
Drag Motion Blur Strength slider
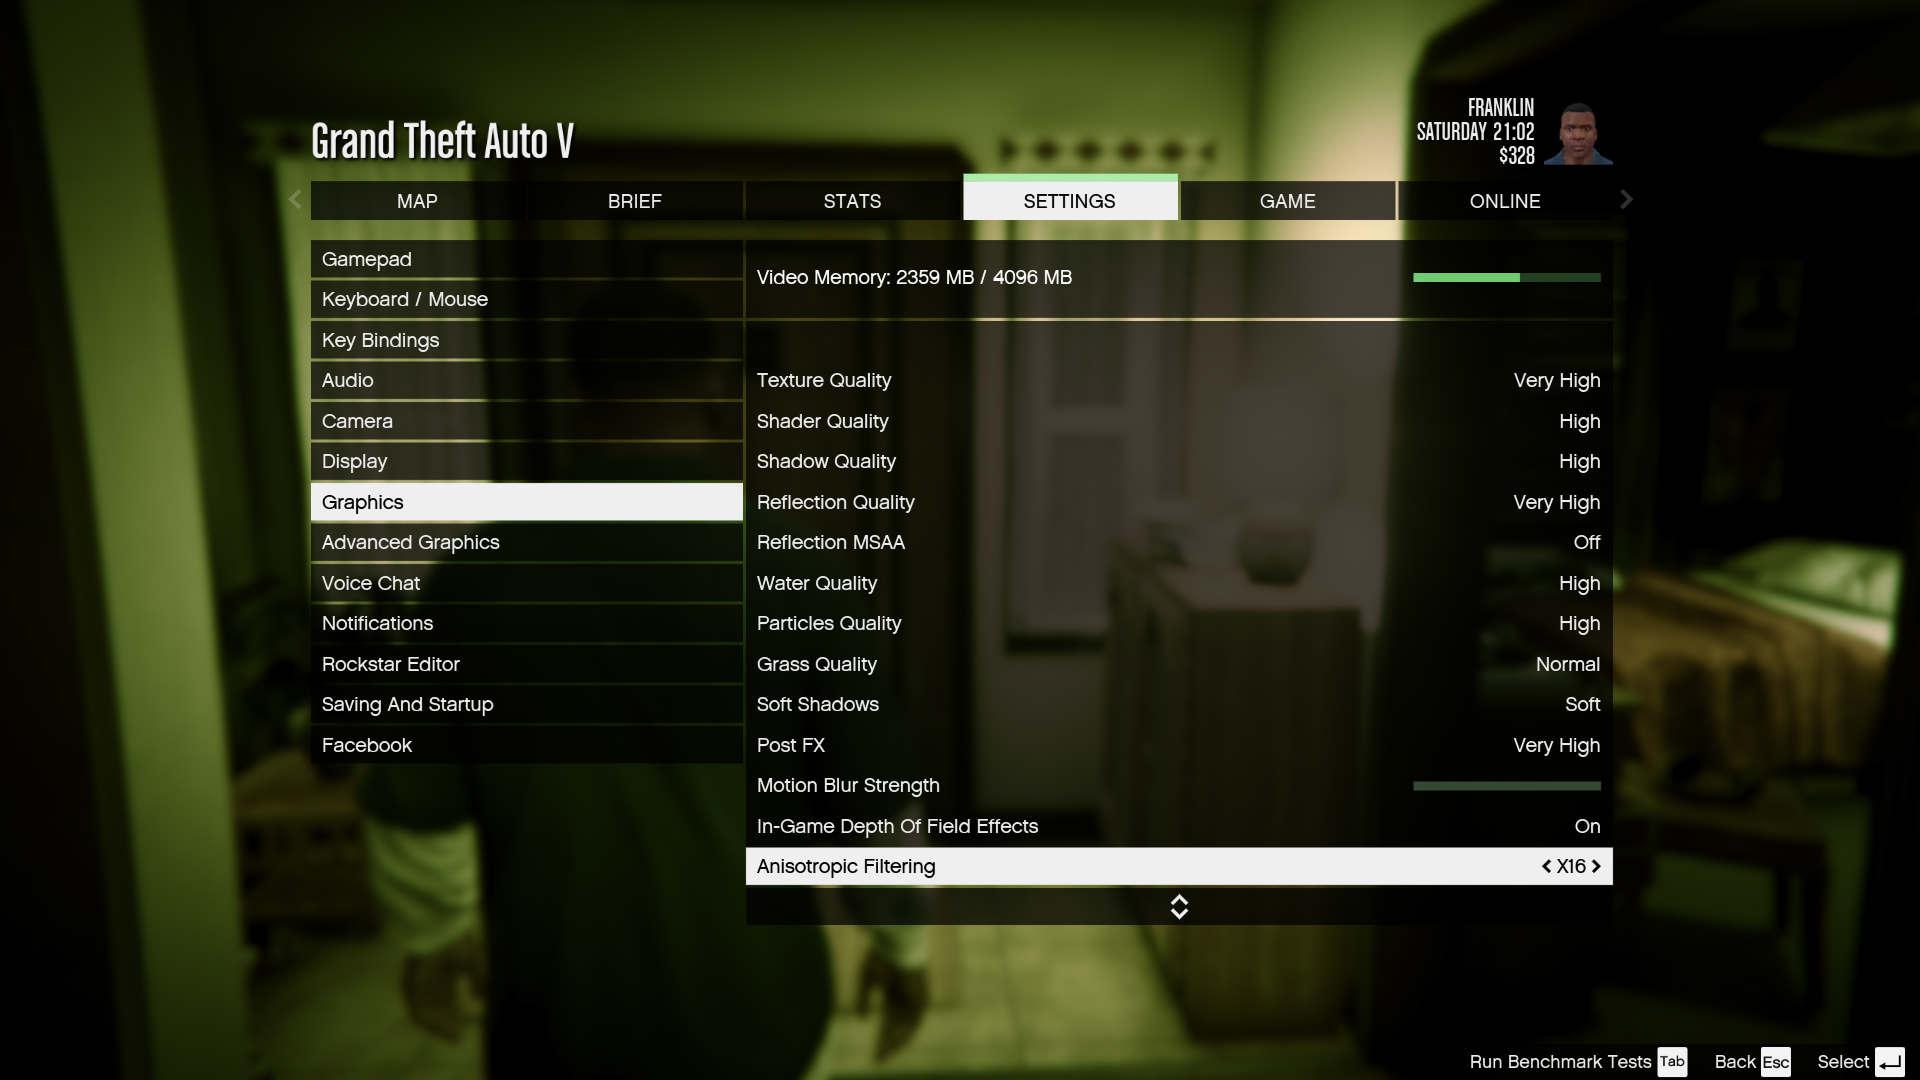coord(1507,785)
